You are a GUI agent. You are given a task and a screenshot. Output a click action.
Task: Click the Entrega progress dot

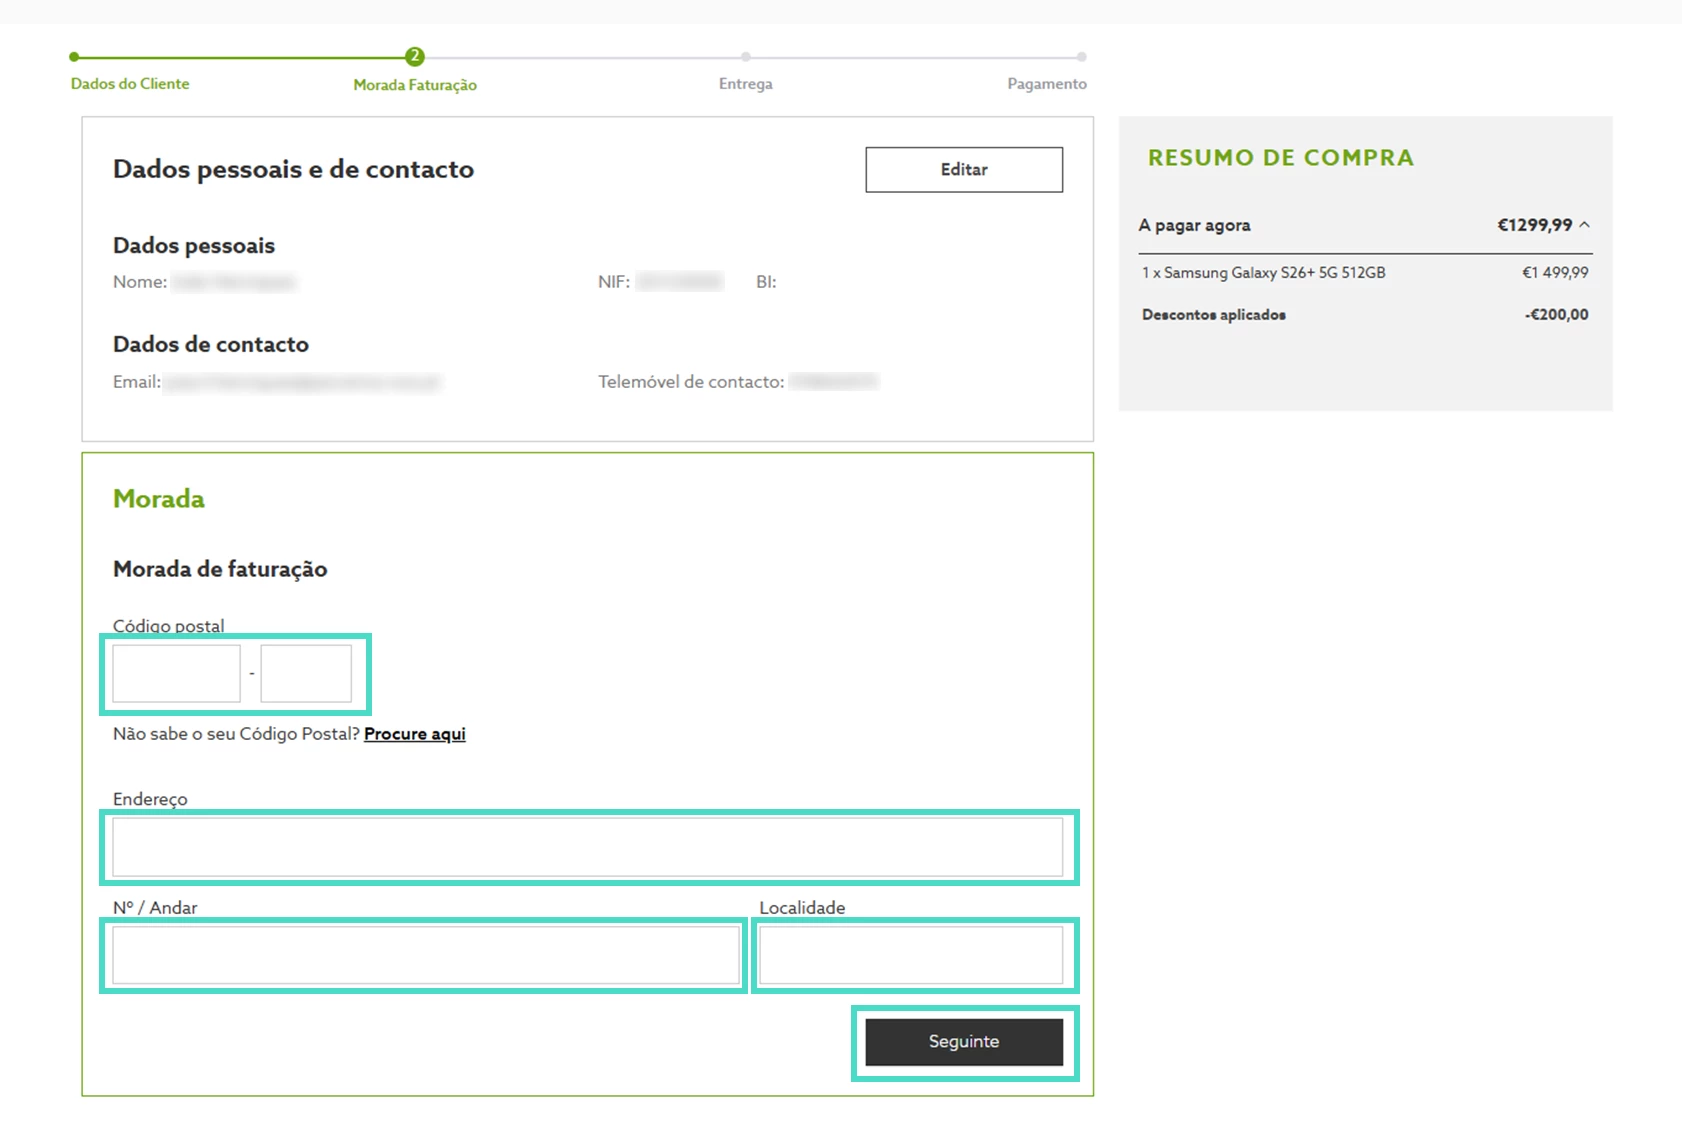click(x=746, y=57)
